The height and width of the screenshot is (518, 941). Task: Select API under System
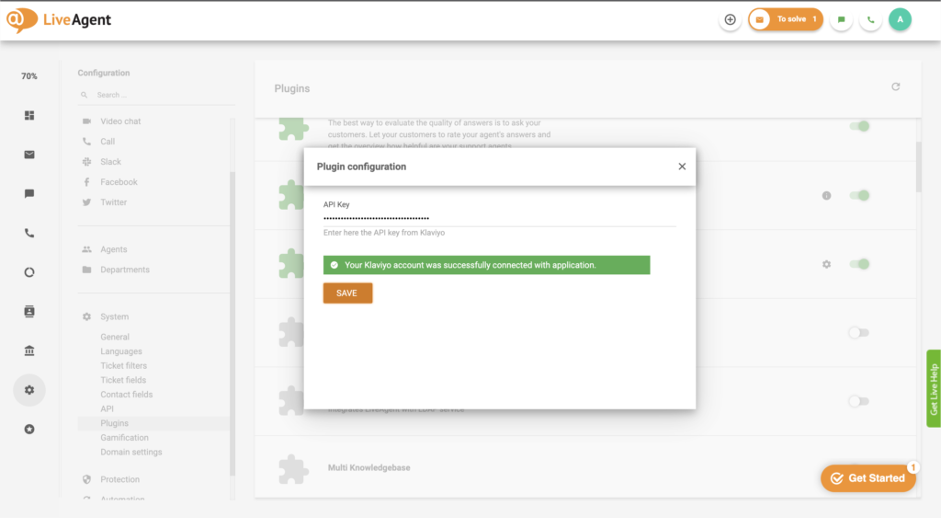coord(107,409)
